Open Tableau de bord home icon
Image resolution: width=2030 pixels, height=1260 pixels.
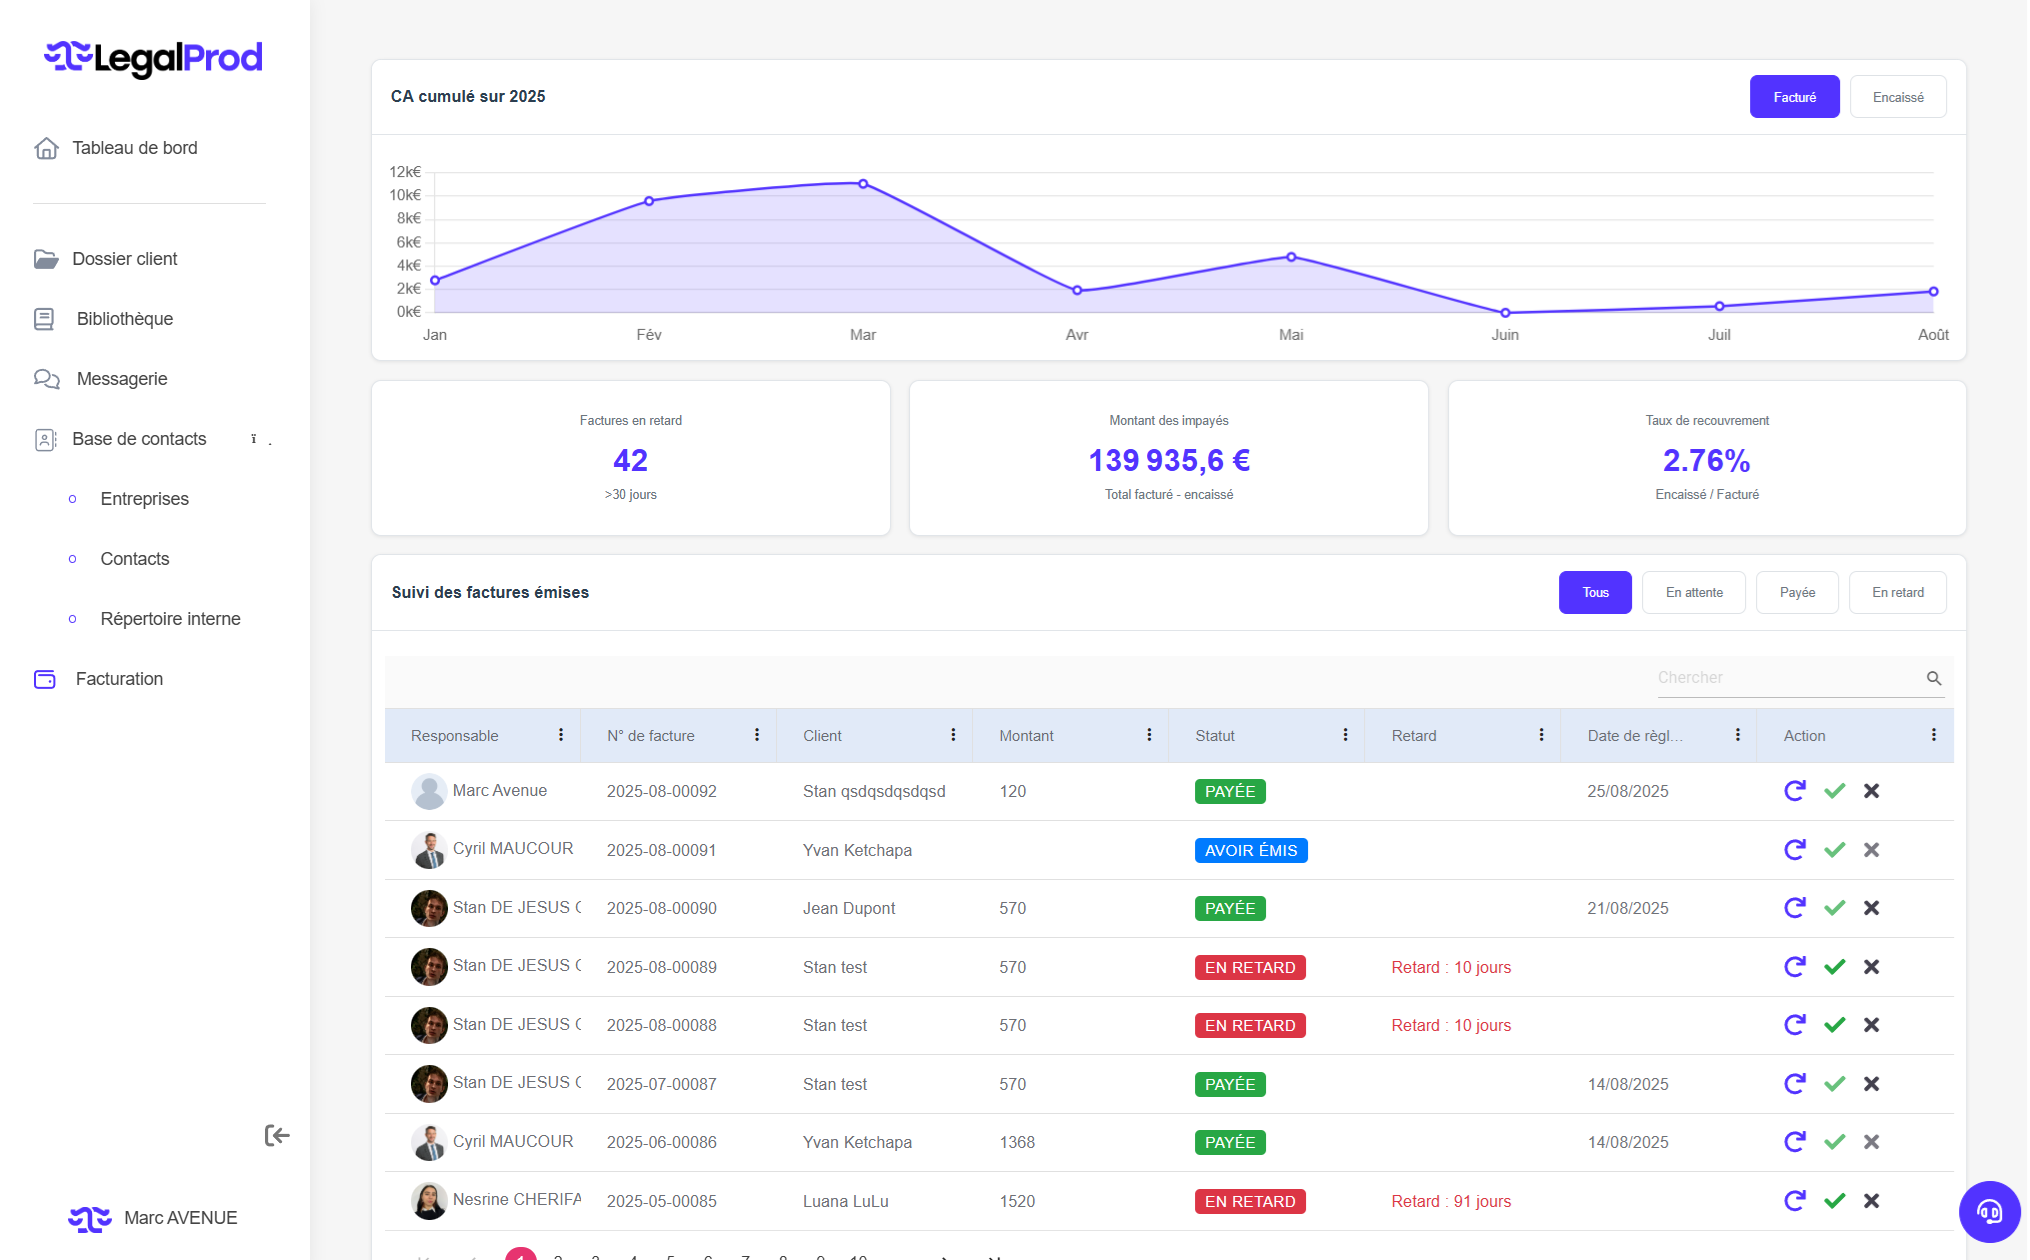[46, 148]
